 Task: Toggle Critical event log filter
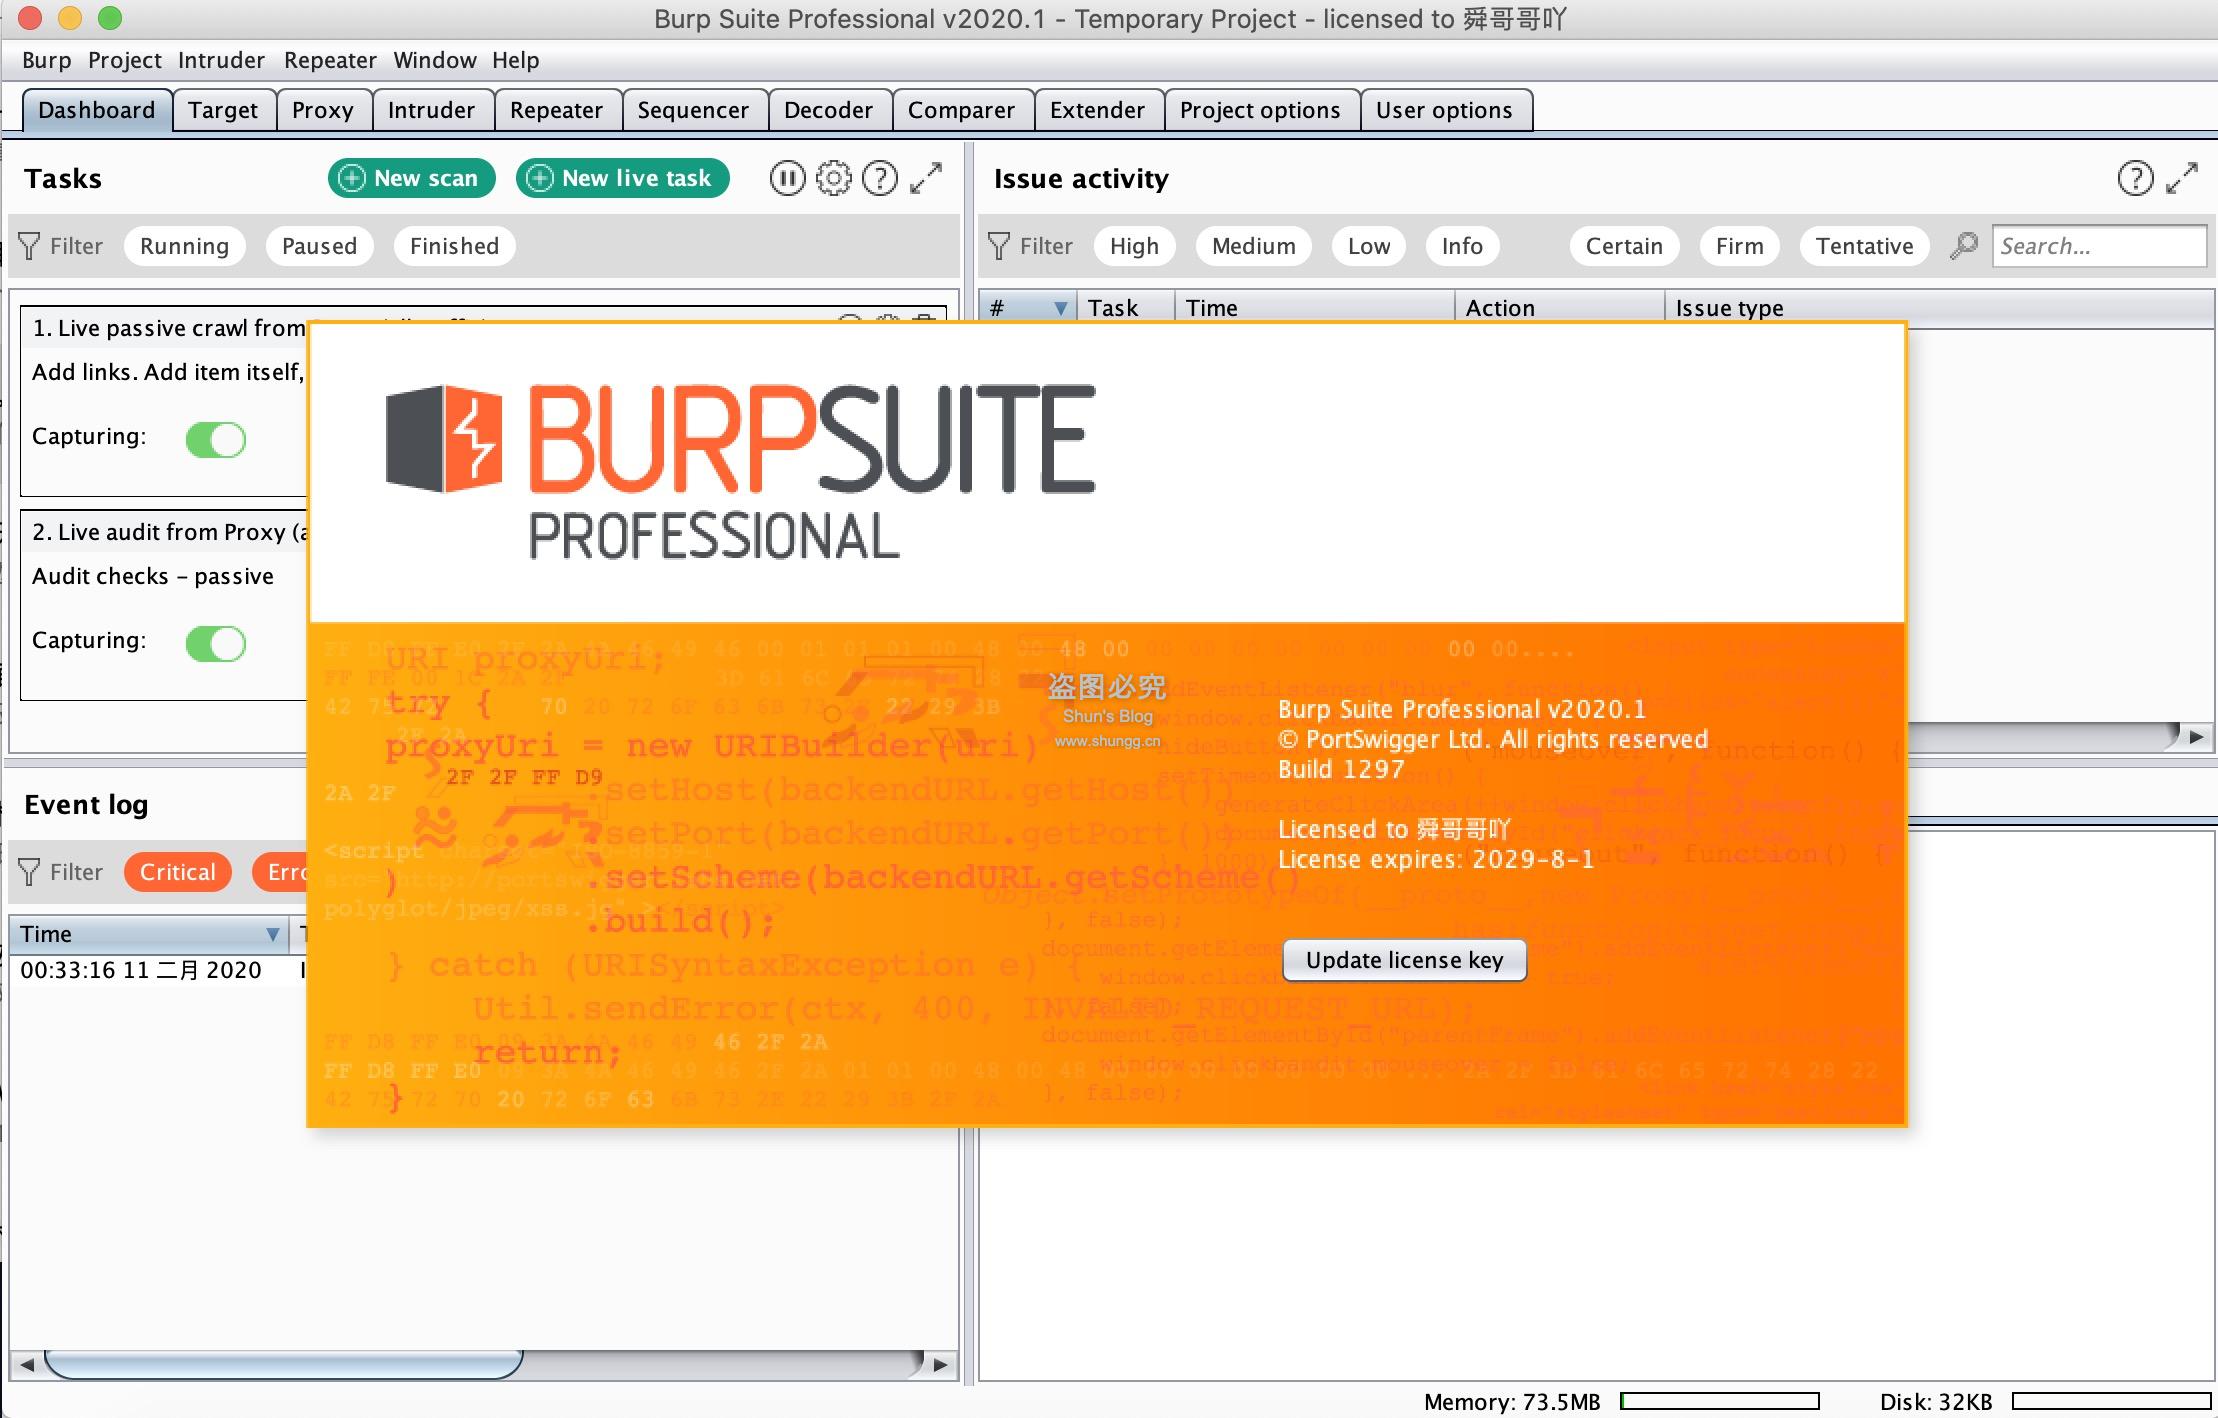pos(177,872)
